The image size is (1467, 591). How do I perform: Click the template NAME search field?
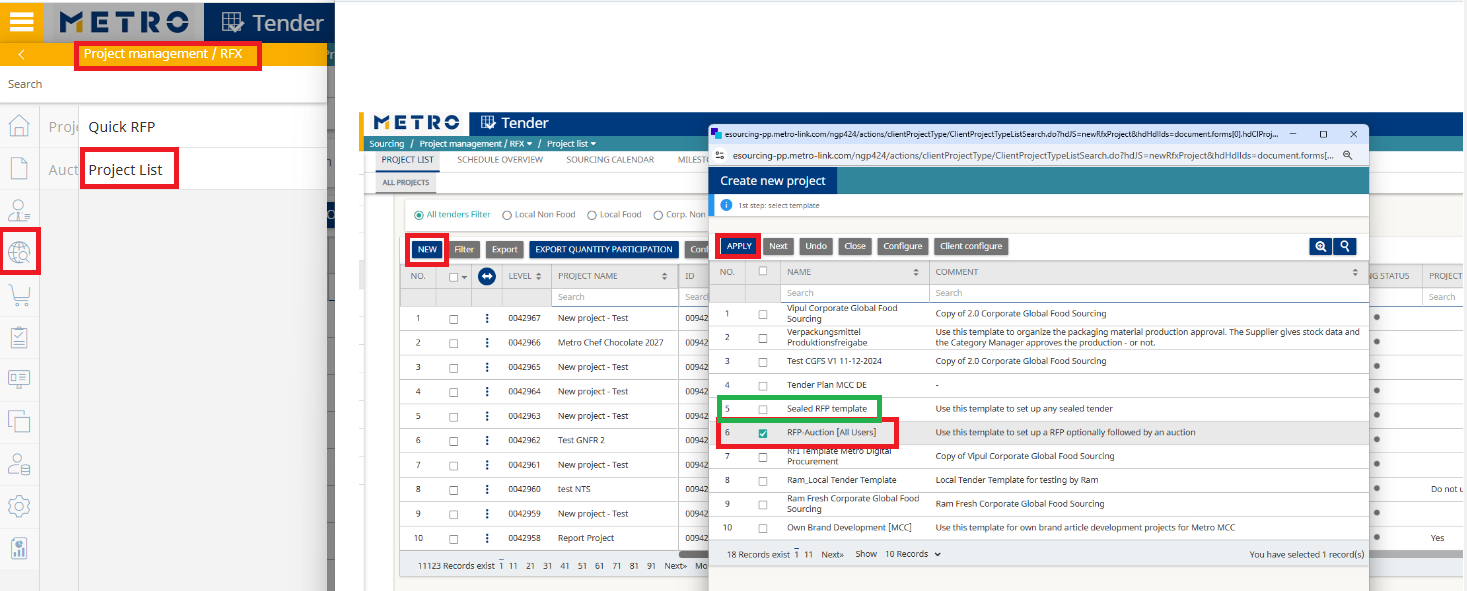[x=854, y=293]
